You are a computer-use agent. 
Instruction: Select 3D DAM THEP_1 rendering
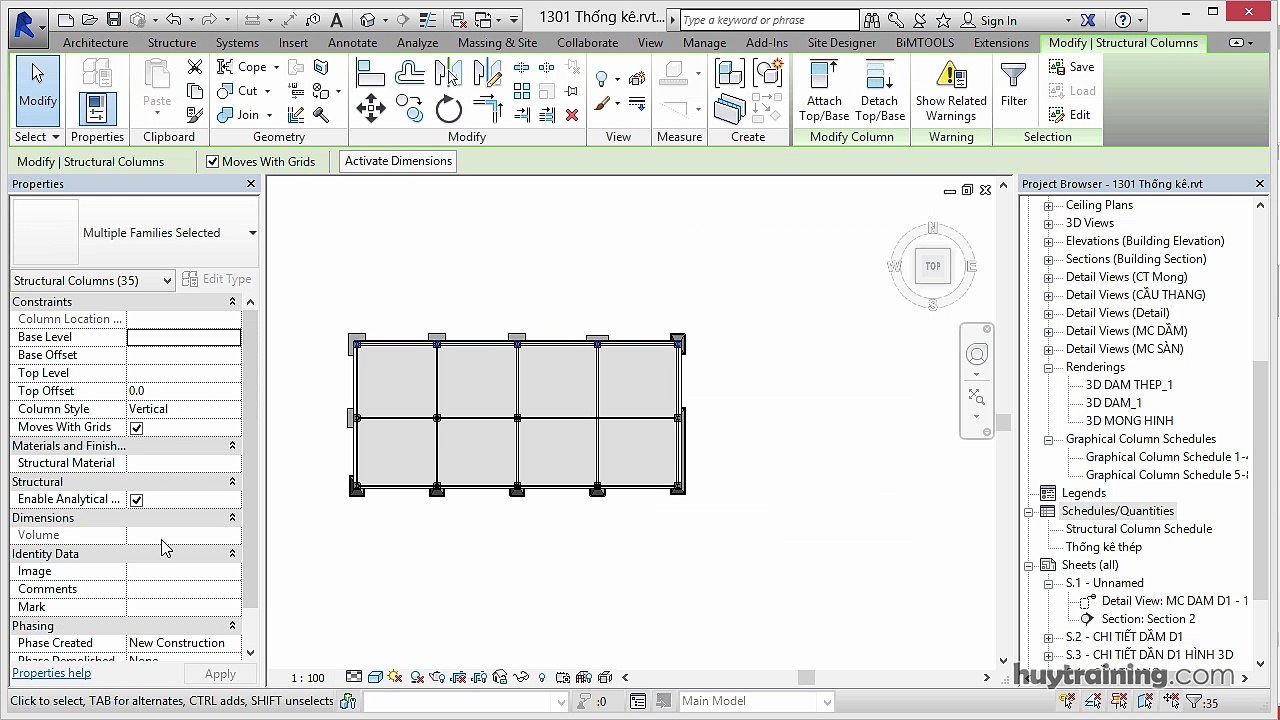pyautogui.click(x=1129, y=385)
